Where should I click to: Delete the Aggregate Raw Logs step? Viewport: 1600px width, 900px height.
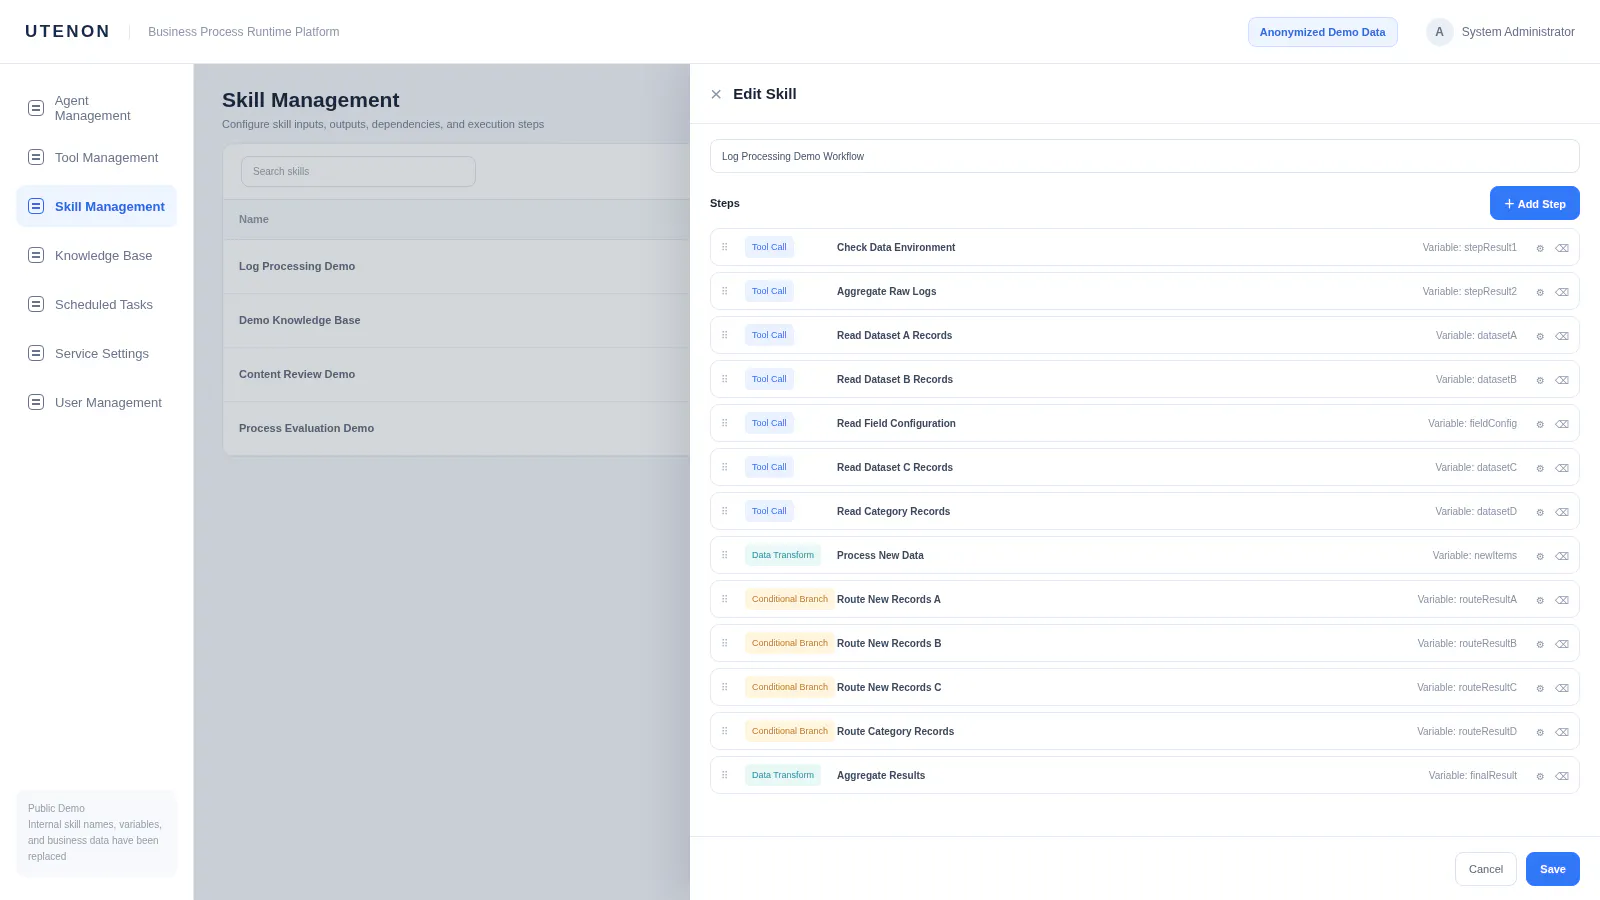[x=1562, y=292]
